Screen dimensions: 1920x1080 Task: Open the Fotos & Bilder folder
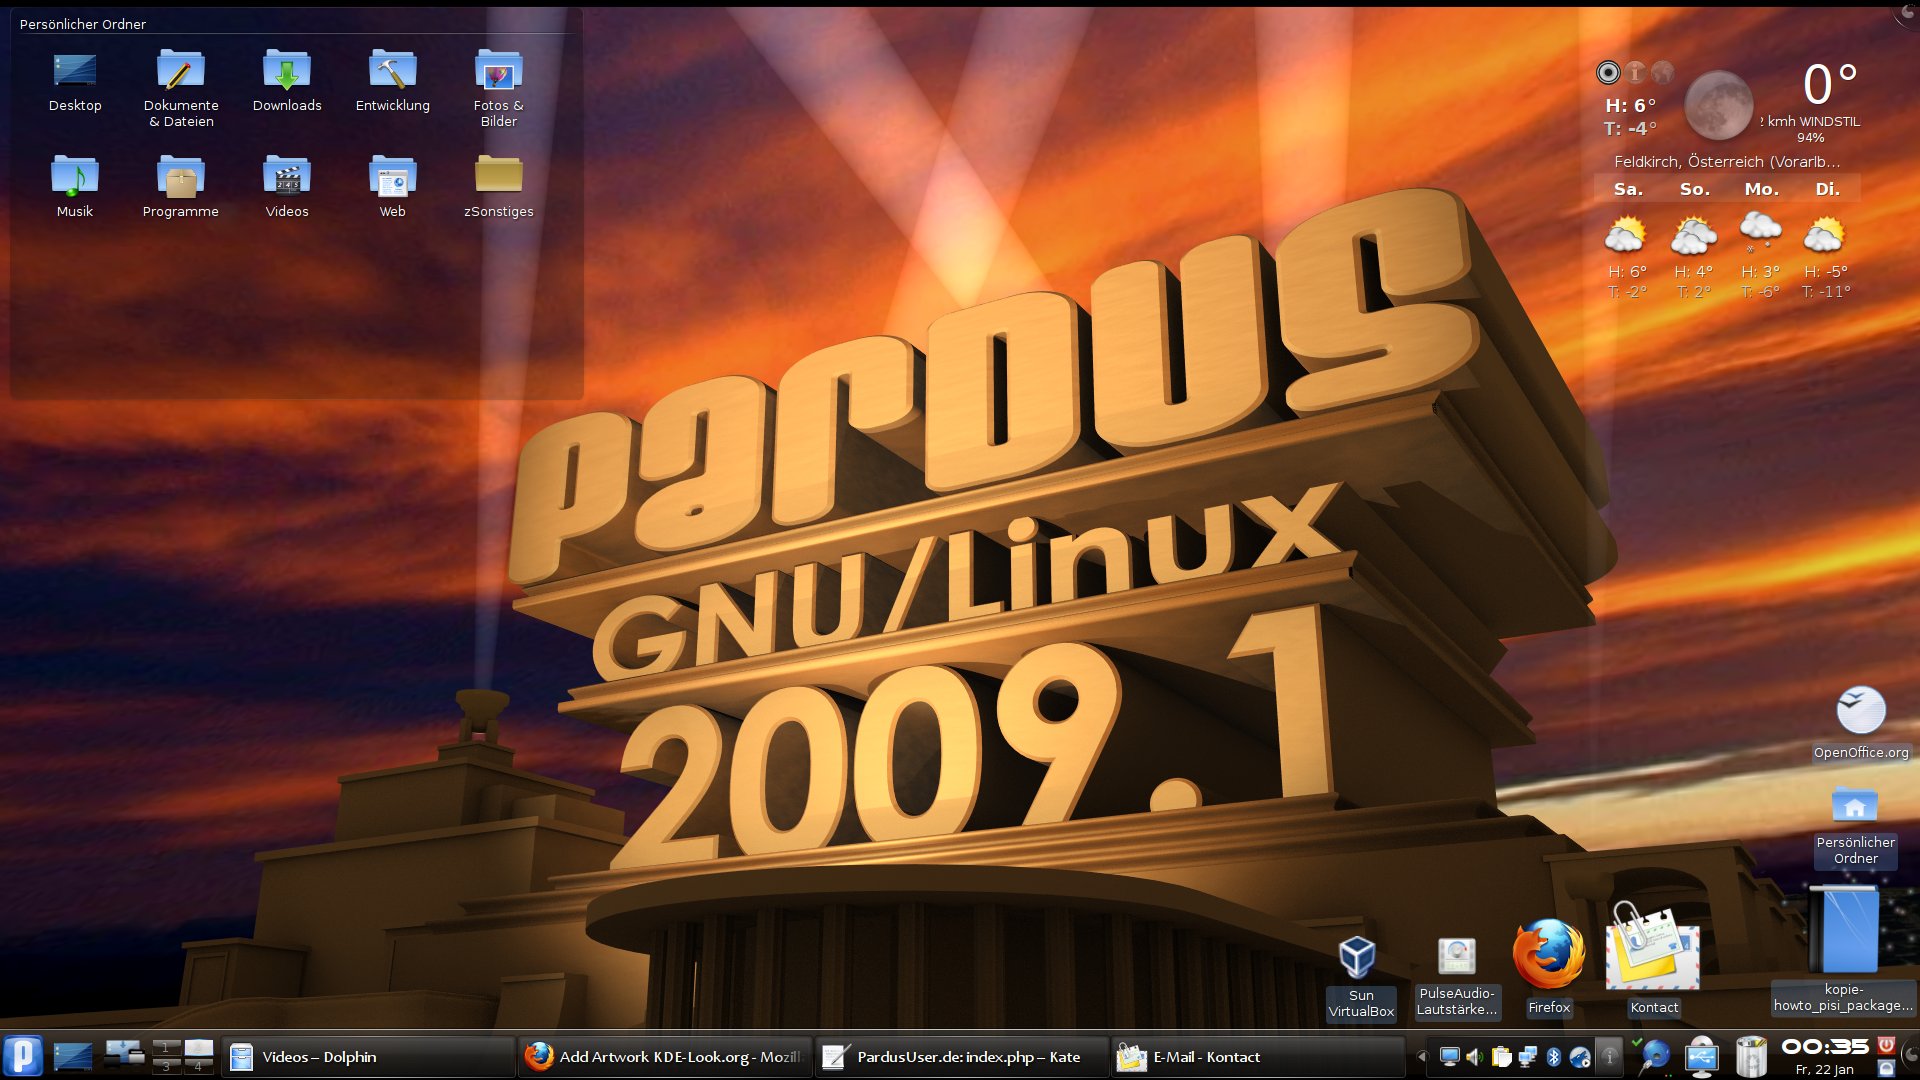[x=498, y=88]
